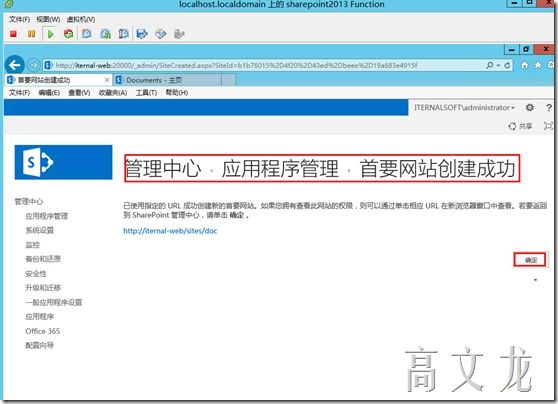Open 监控 in the left navigation
This screenshot has height=404, width=558.
pos(32,245)
